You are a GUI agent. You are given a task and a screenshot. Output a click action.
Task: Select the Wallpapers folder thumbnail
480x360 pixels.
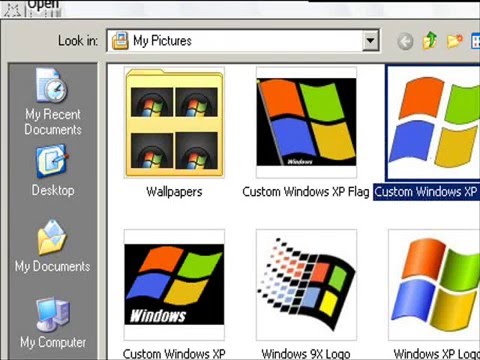(x=174, y=122)
